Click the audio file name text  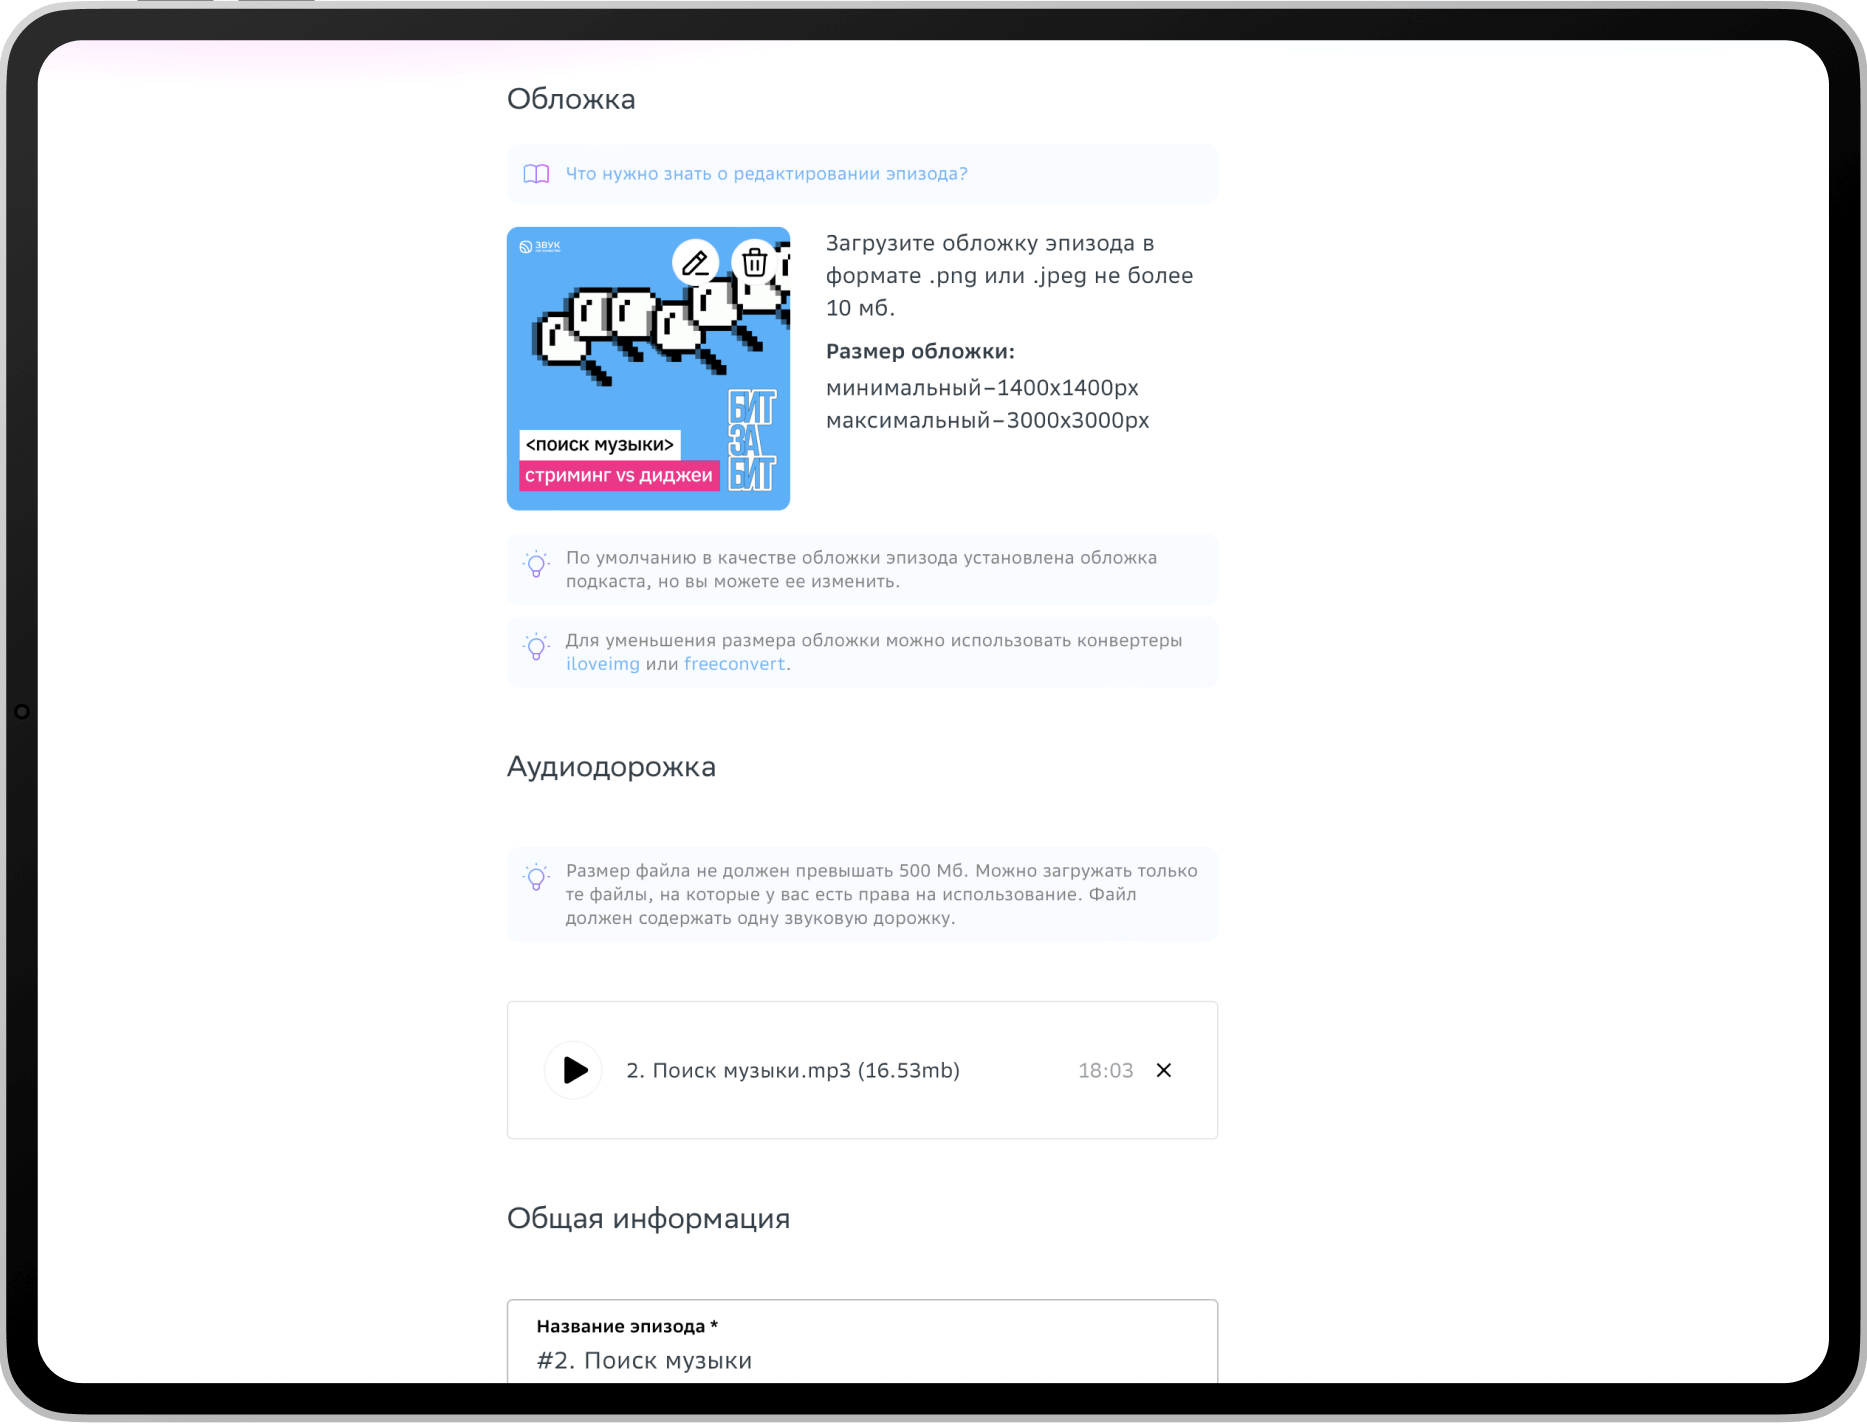pos(793,1070)
